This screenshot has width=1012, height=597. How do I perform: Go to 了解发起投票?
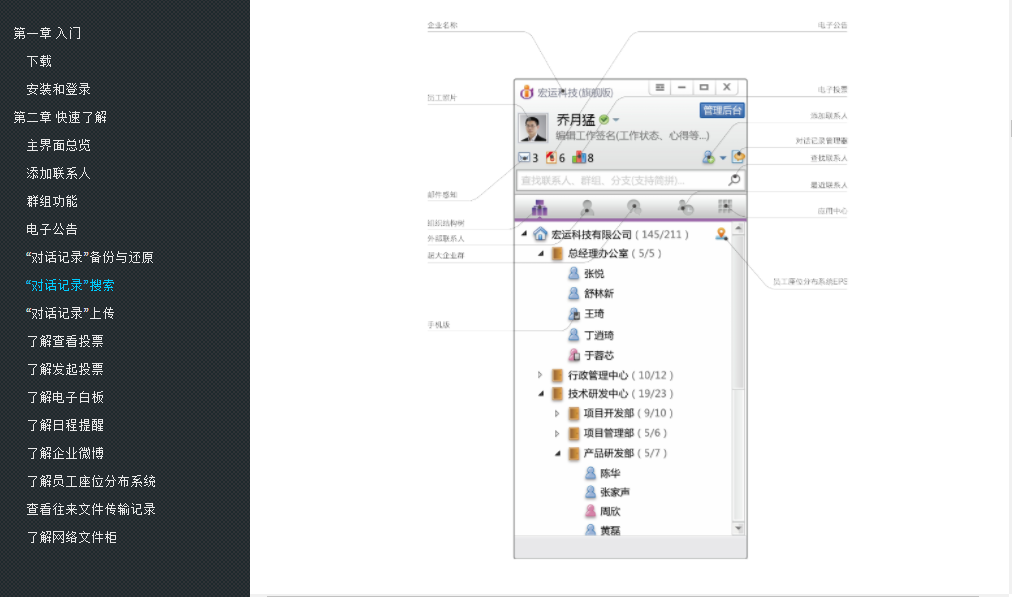pos(65,369)
